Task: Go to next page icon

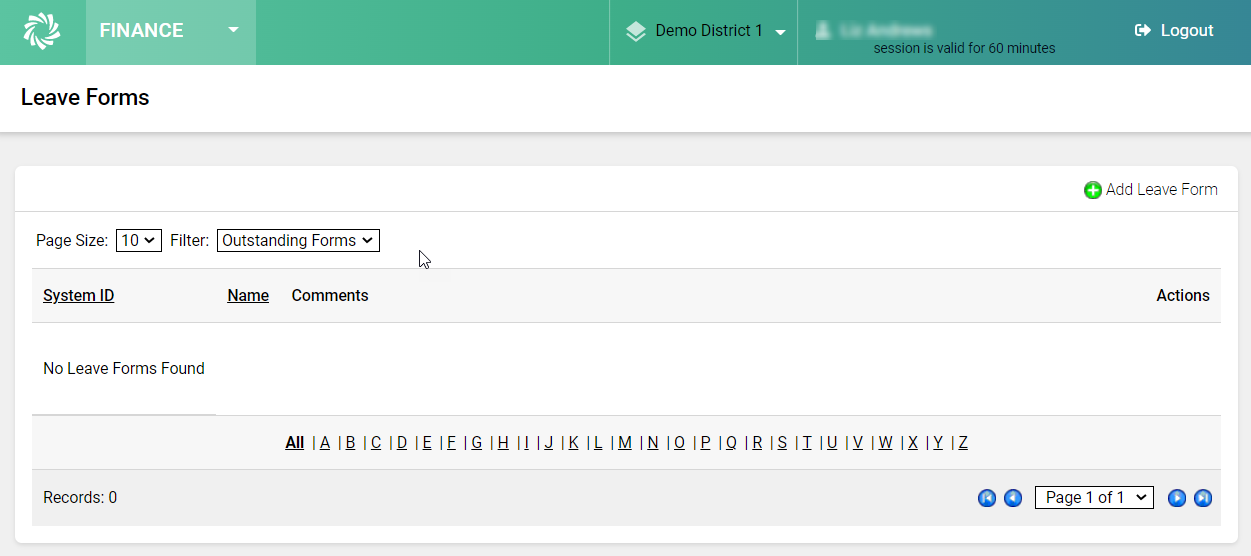Action: [1177, 498]
